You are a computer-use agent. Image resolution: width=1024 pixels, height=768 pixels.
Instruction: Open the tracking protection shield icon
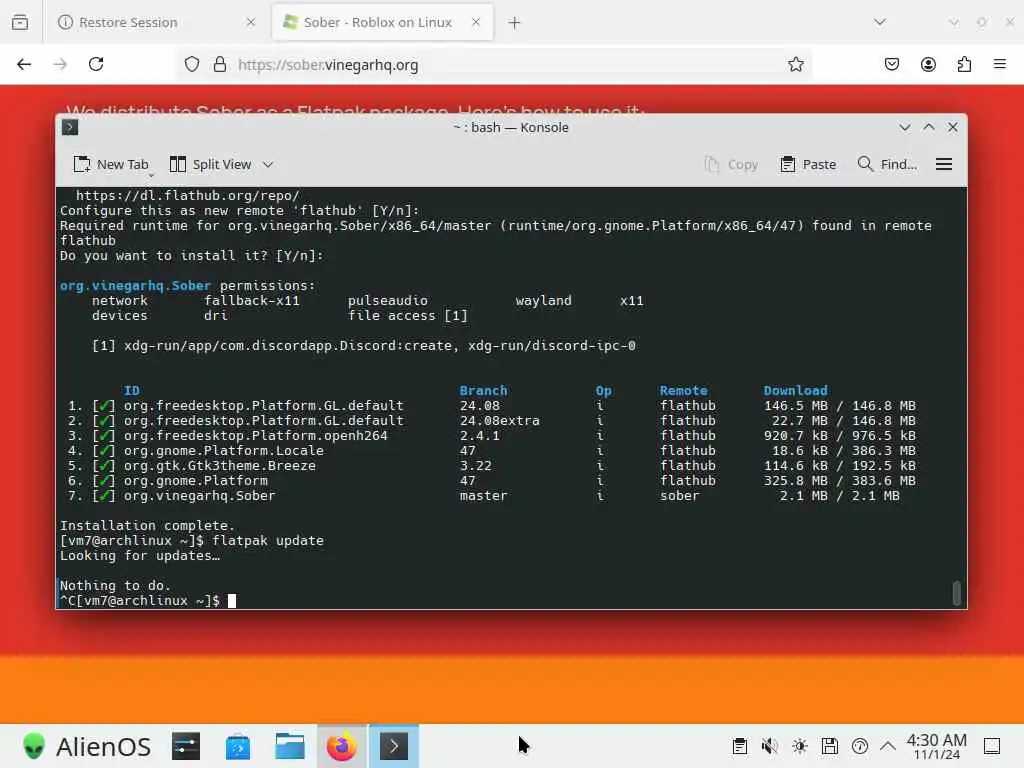pyautogui.click(x=191, y=64)
